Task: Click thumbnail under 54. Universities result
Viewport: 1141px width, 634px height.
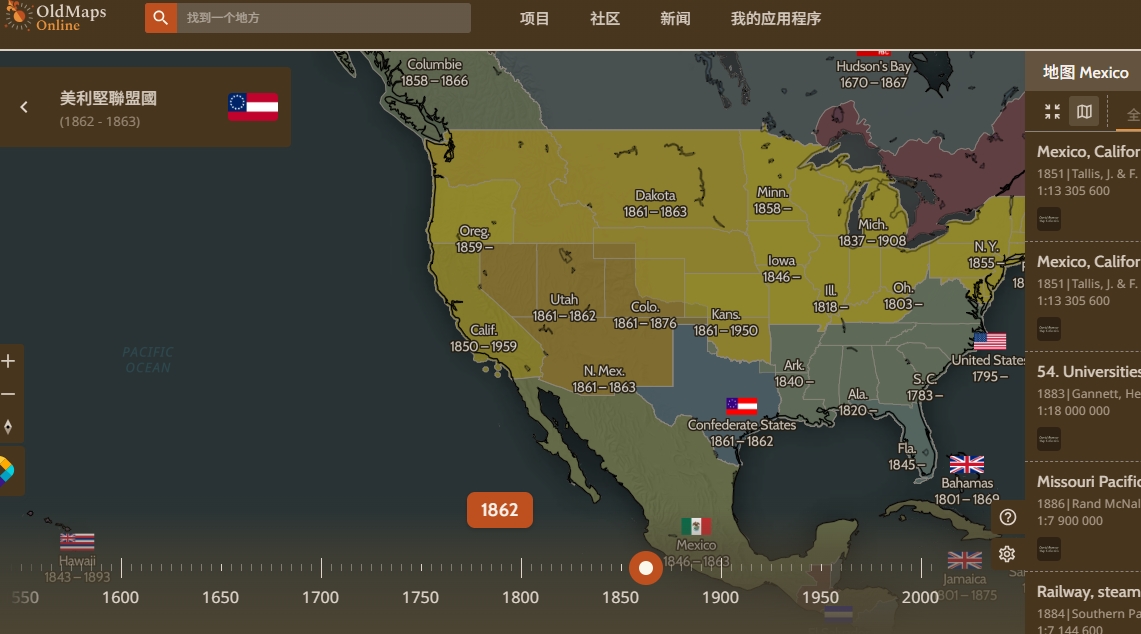Action: (1049, 439)
